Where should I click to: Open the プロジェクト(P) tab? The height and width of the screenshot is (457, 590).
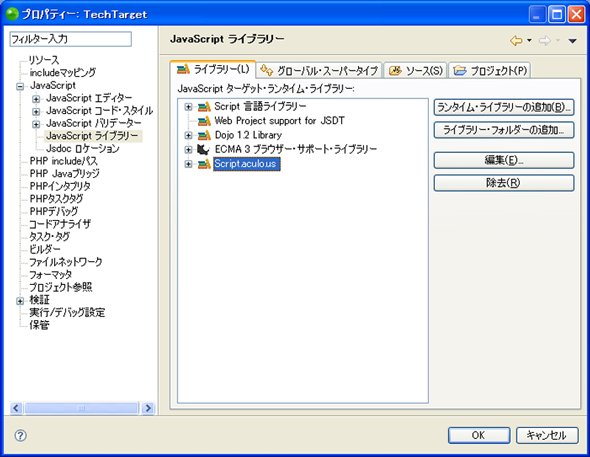click(x=490, y=70)
